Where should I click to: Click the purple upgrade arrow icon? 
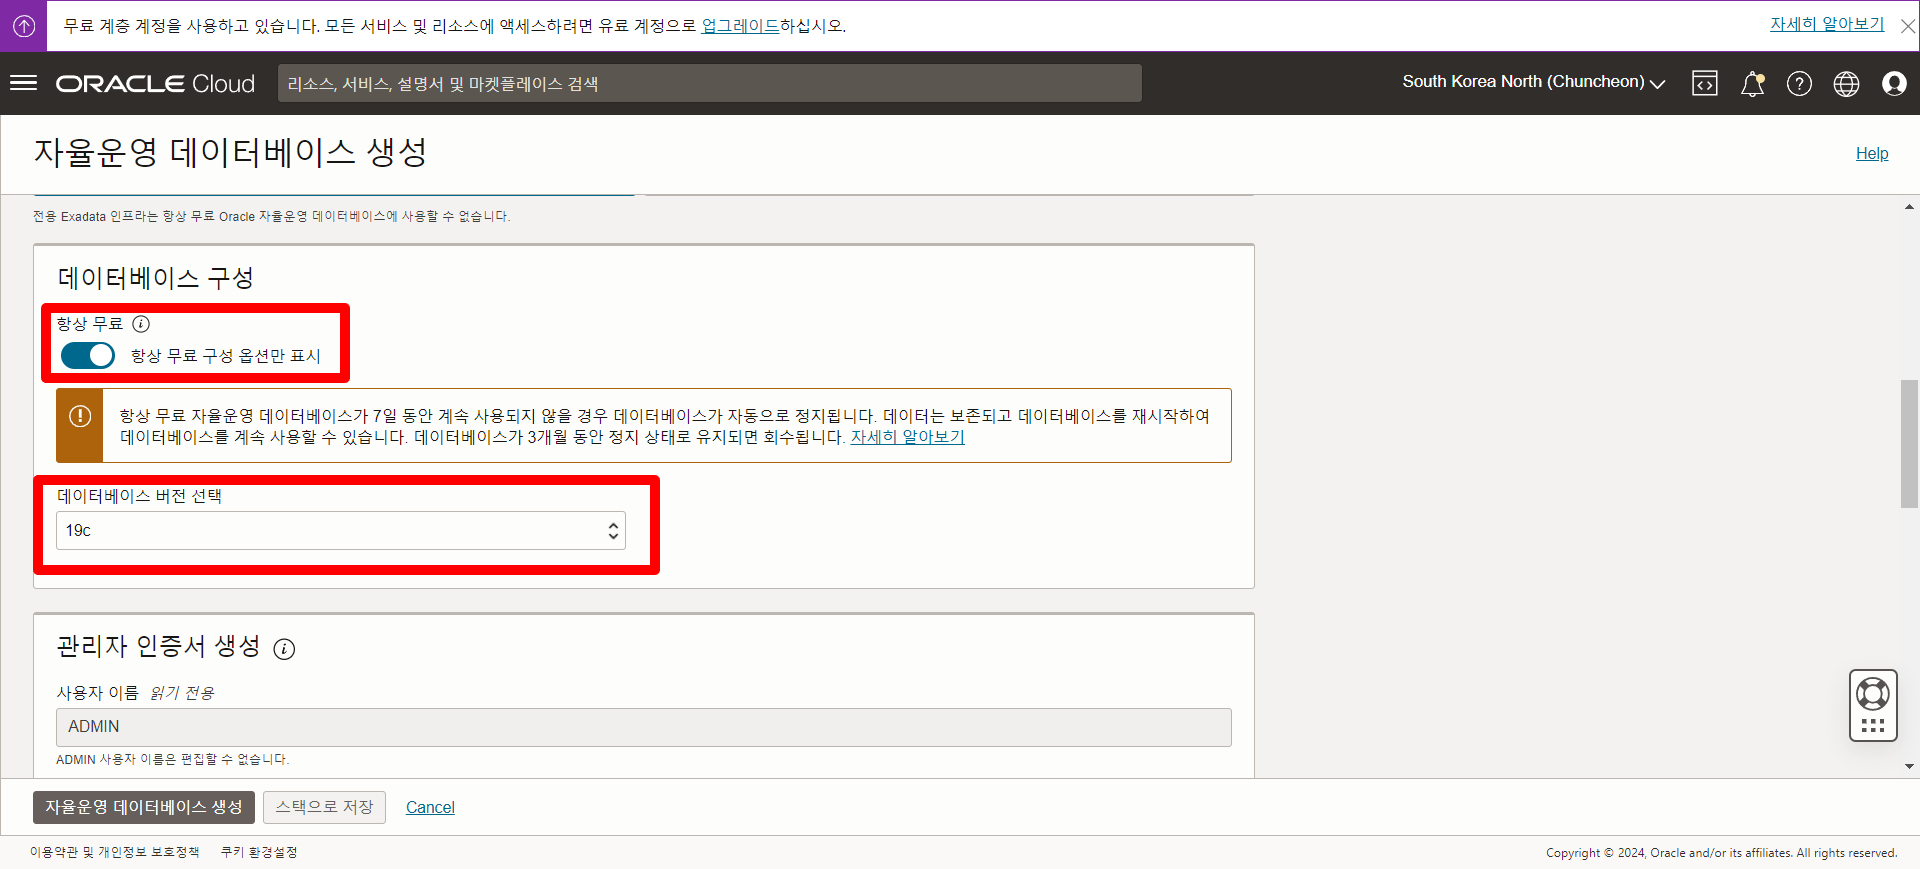pos(24,26)
